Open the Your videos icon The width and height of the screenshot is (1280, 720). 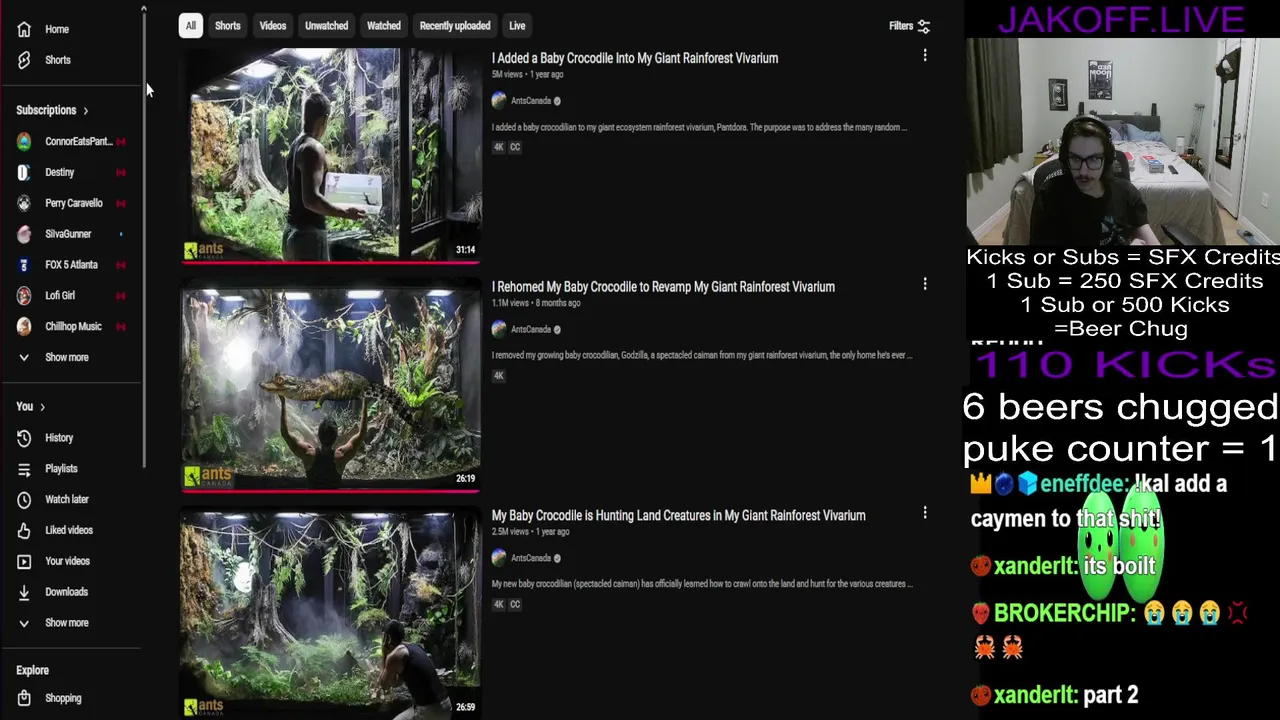click(24, 561)
